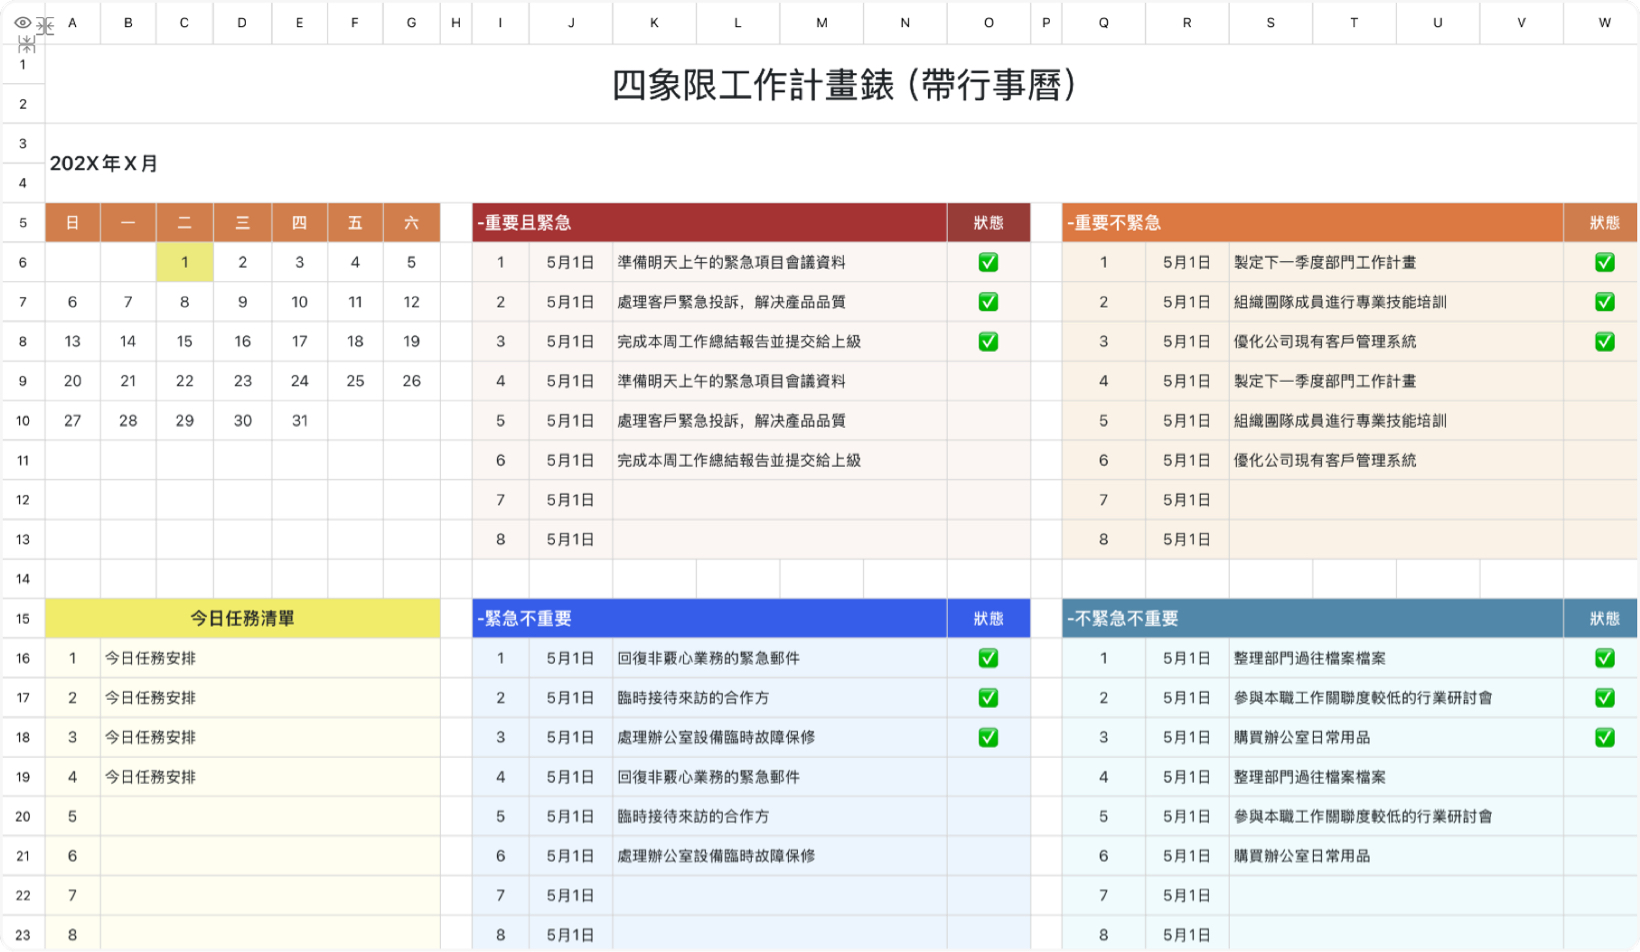Click the collapse hidden columns icon before column A
This screenshot has height=952, width=1640.
tap(45, 27)
